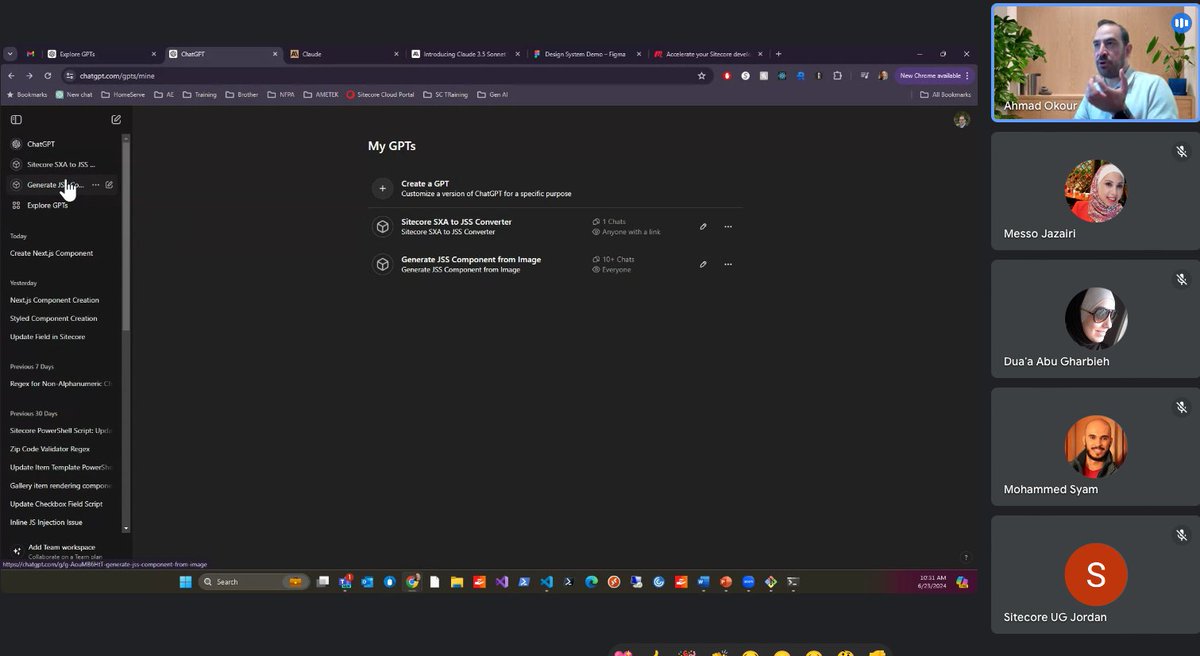Switch to Explore GPTs tab
The image size is (1200, 656).
click(100, 54)
